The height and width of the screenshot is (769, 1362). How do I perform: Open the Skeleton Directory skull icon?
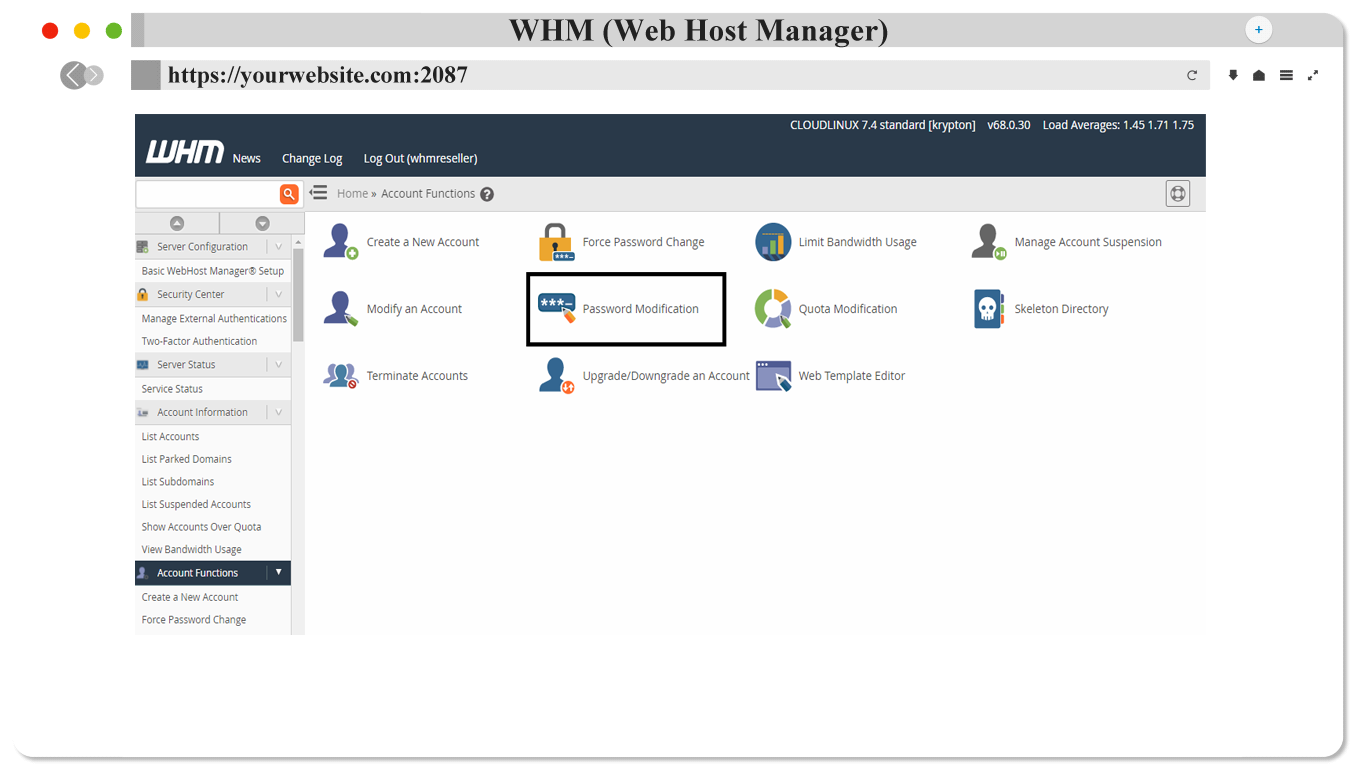click(989, 309)
